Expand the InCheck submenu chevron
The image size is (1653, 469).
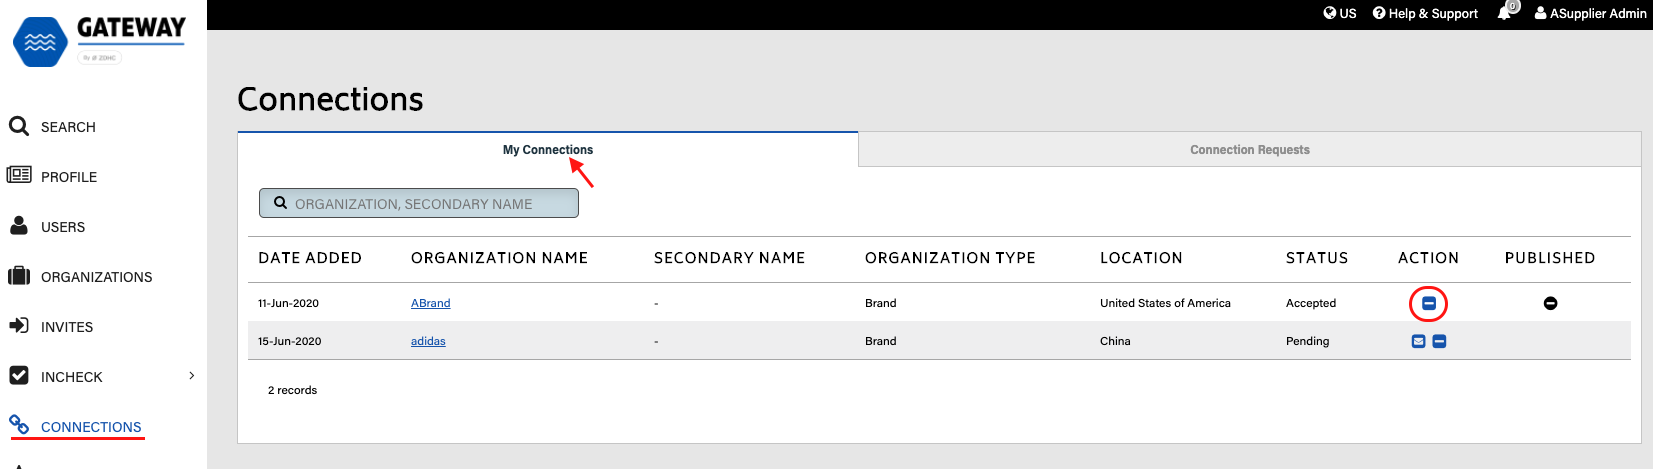point(191,376)
